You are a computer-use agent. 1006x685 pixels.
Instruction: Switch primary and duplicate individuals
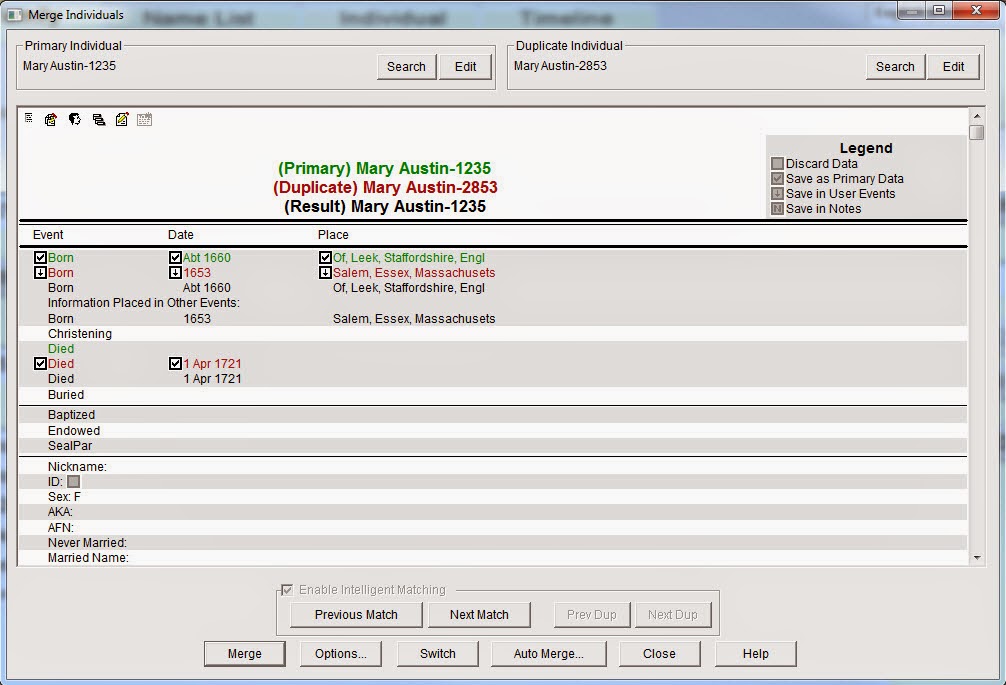tap(438, 654)
